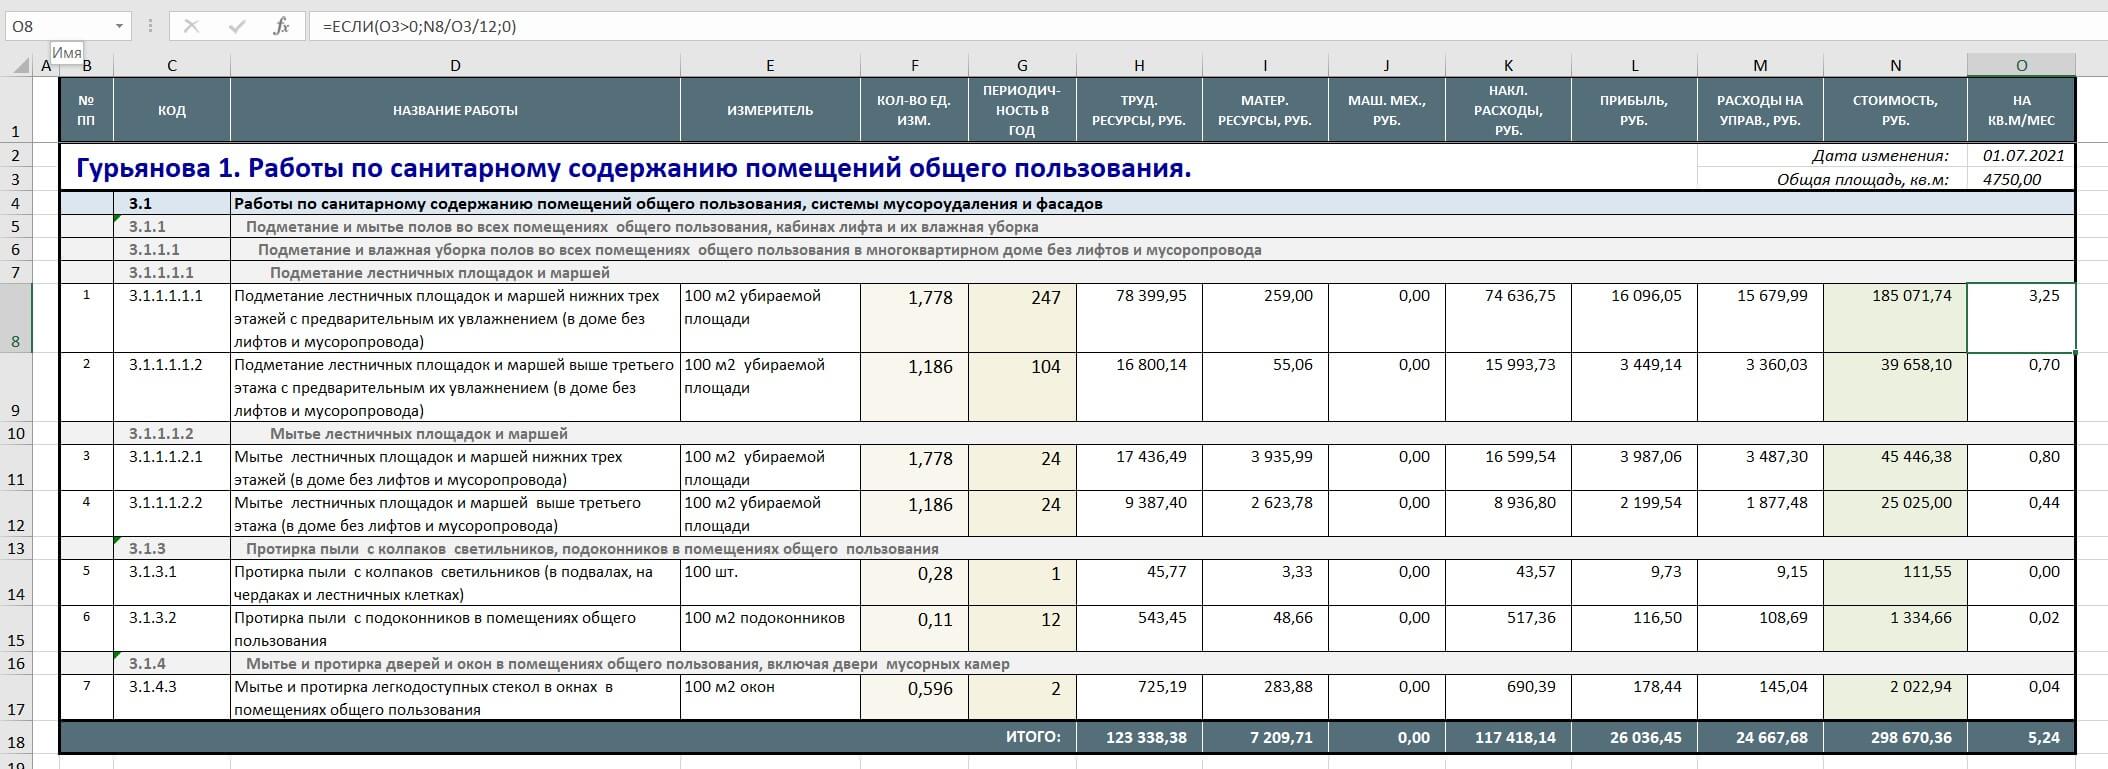Select cost cell 2 022,94
The width and height of the screenshot is (2108, 769).
point(1895,698)
